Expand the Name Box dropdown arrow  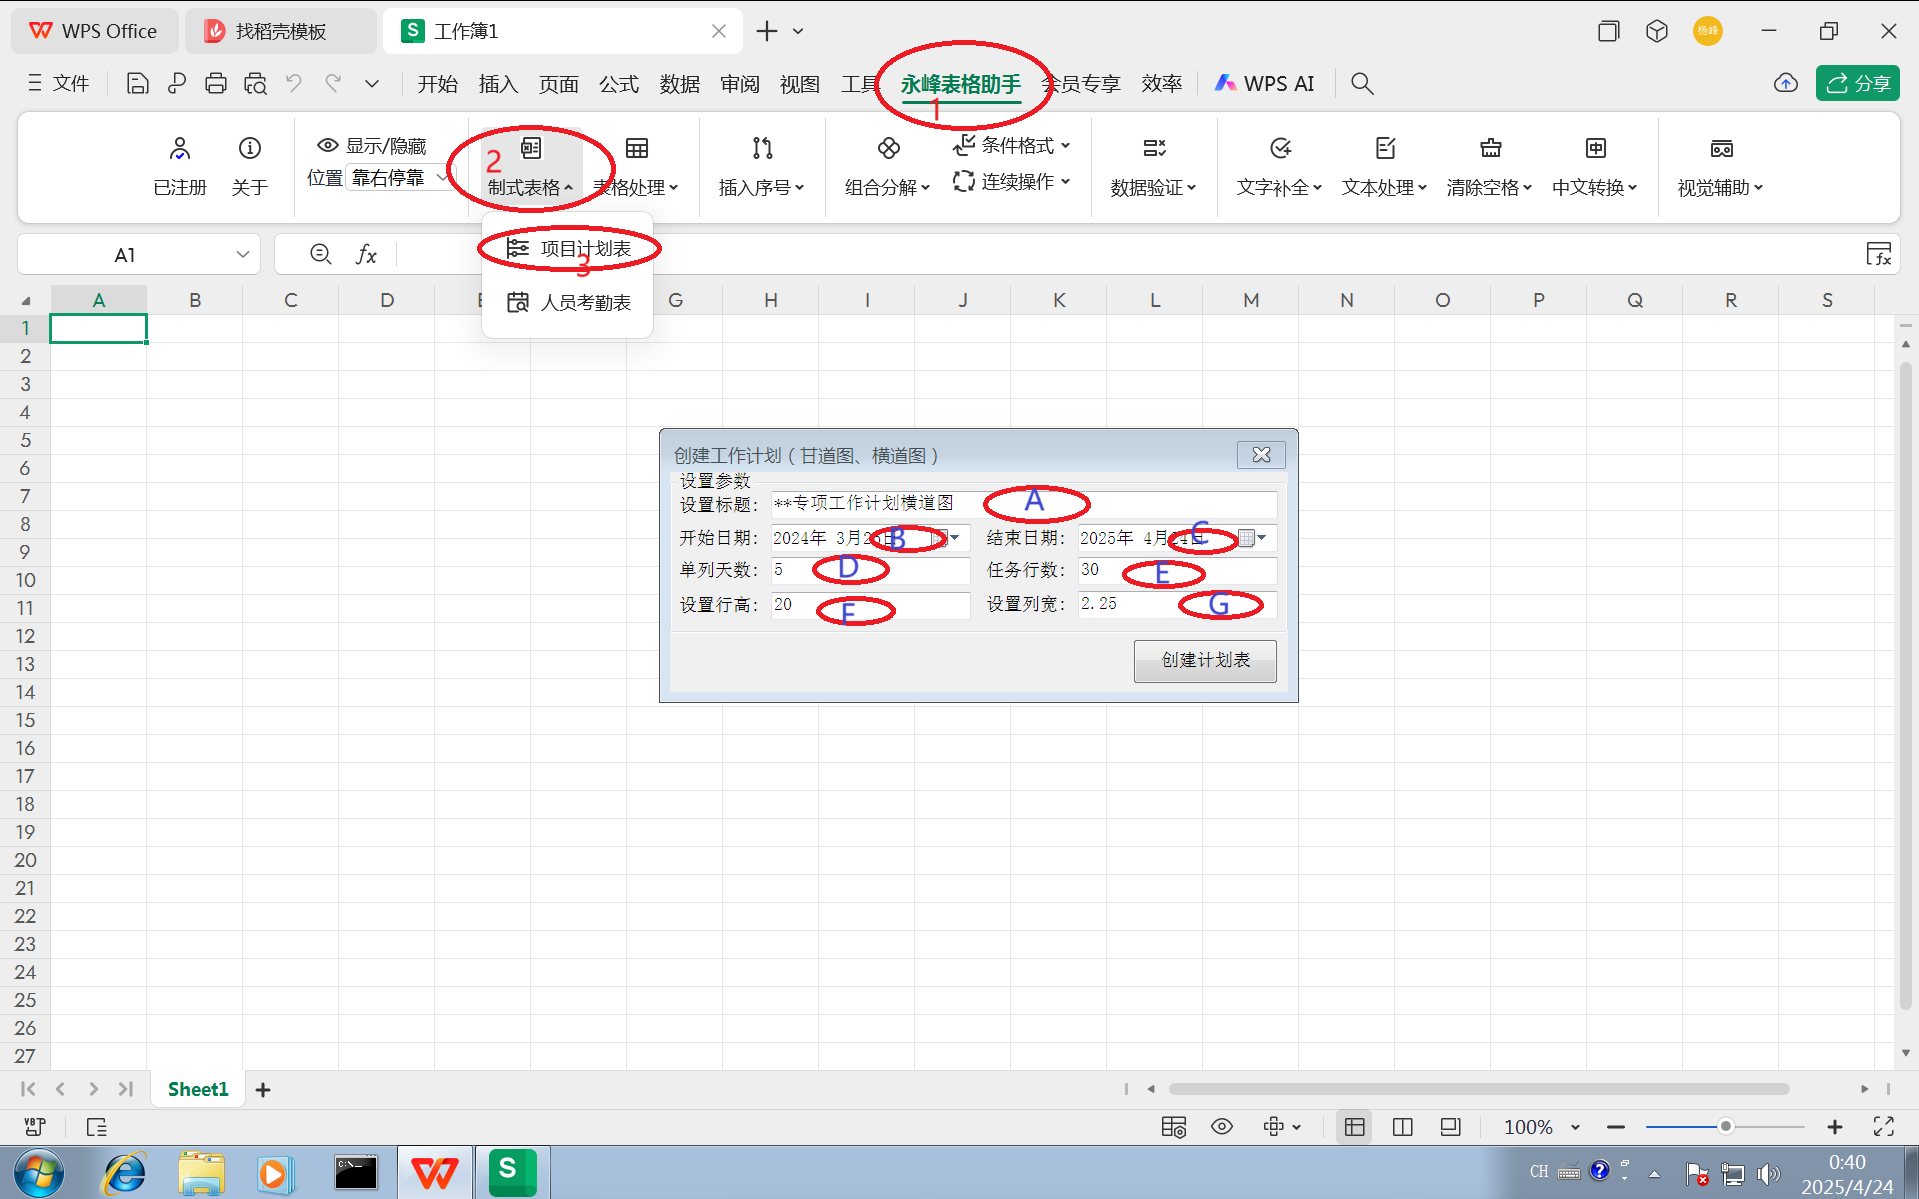[x=242, y=255]
